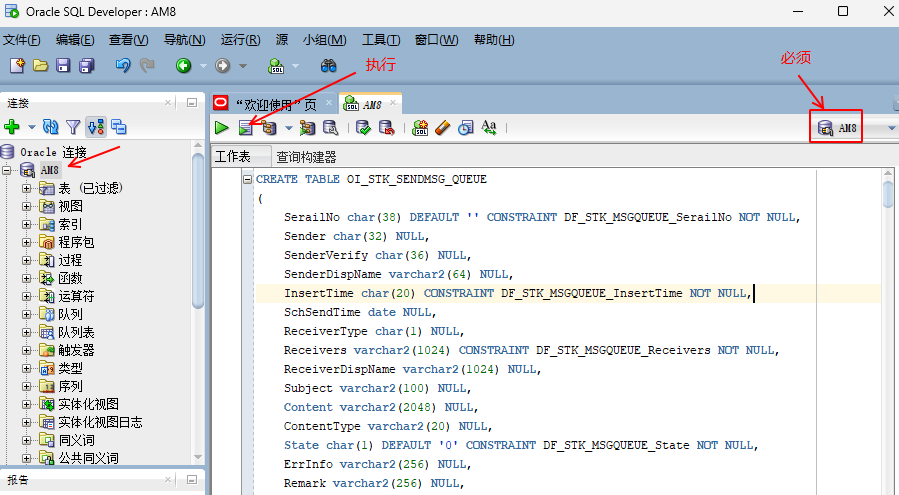Collapse the AM8 connection tree node
Viewport: 899px width, 495px height.
8,170
